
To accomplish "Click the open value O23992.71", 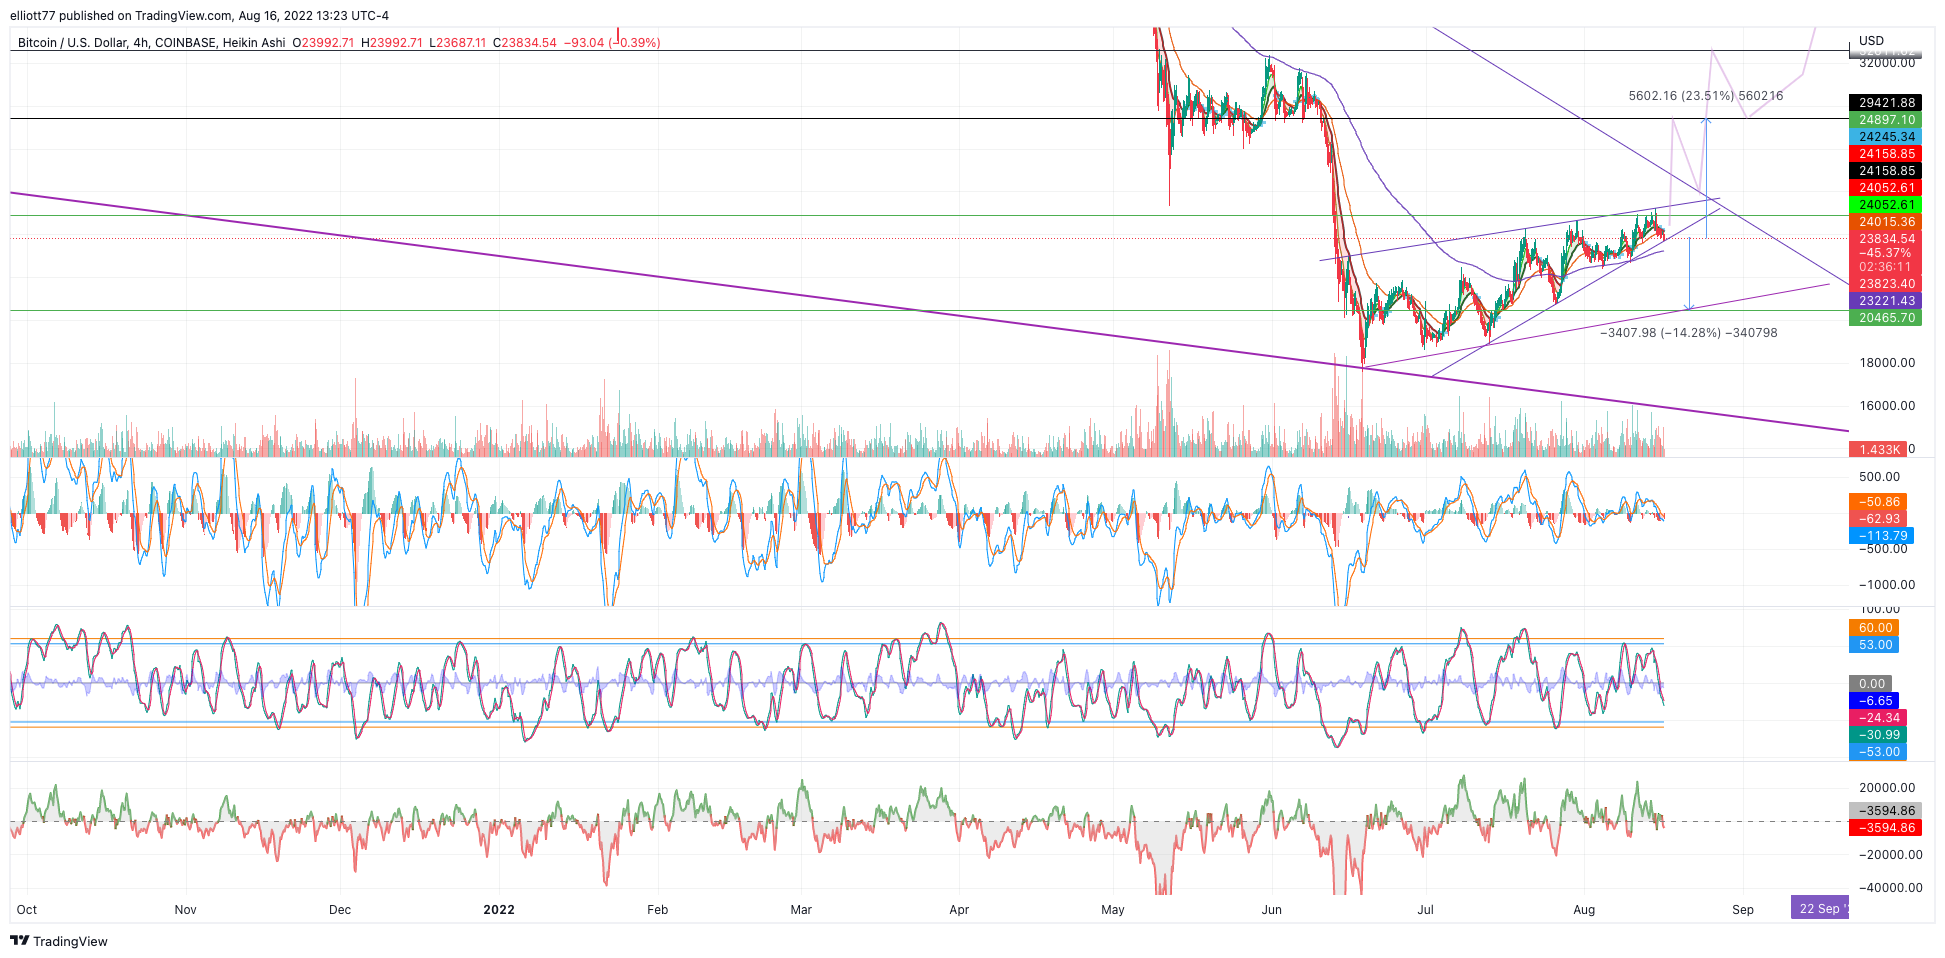I will [323, 43].
